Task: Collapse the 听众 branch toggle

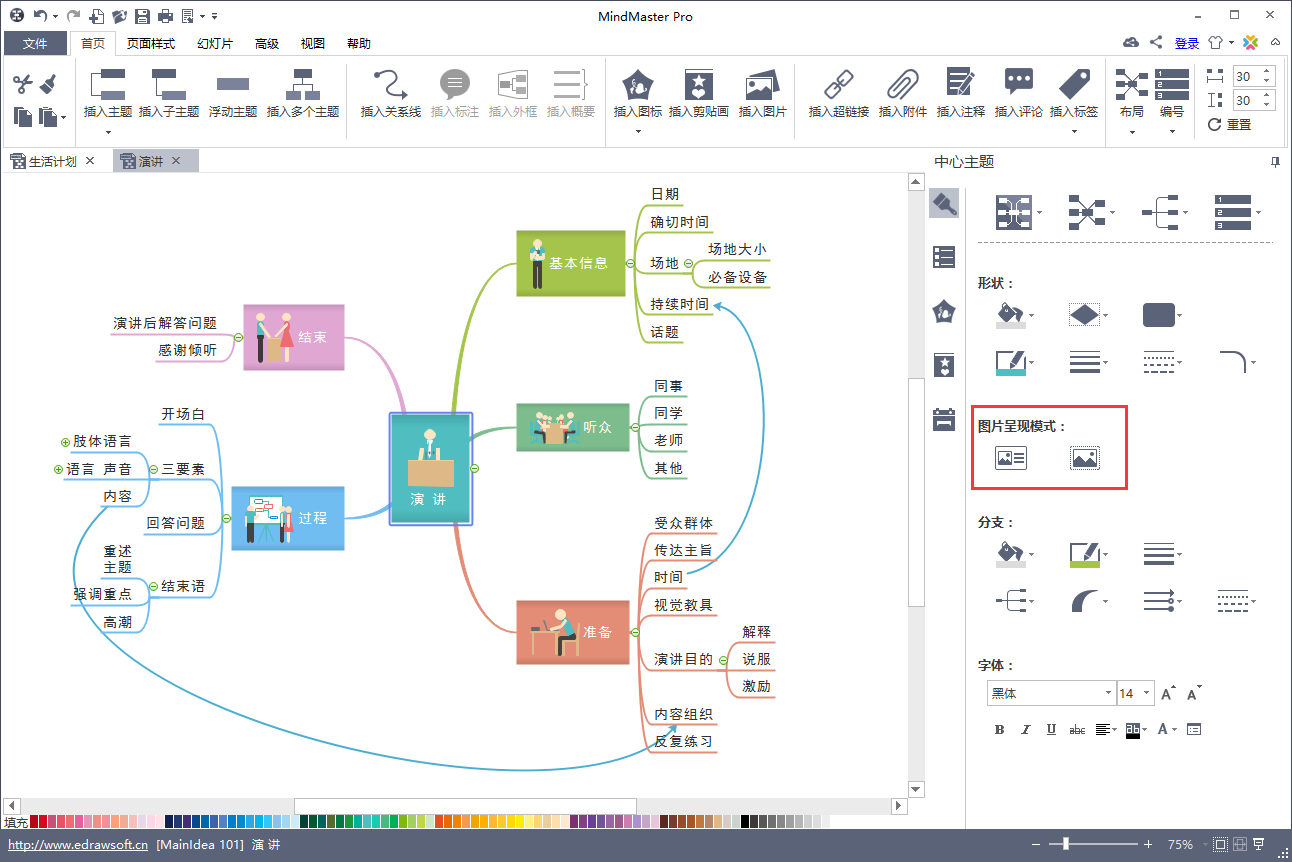Action: coord(635,426)
